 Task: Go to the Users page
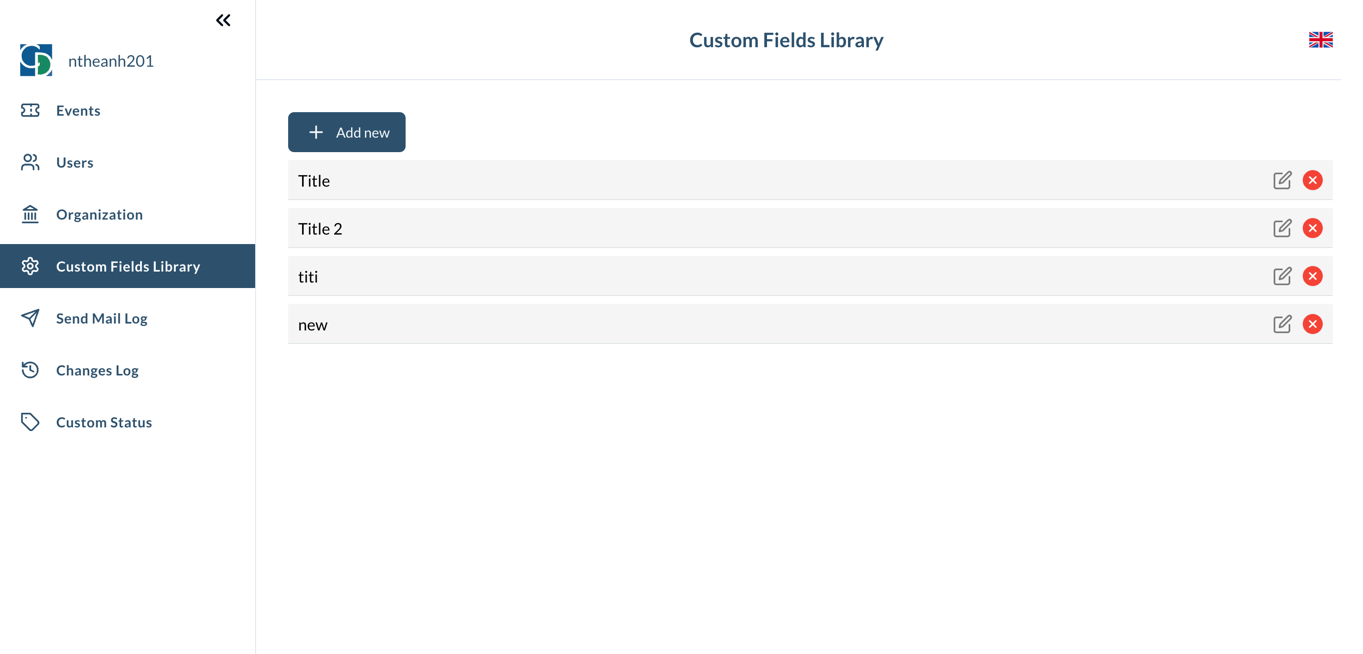tap(75, 162)
